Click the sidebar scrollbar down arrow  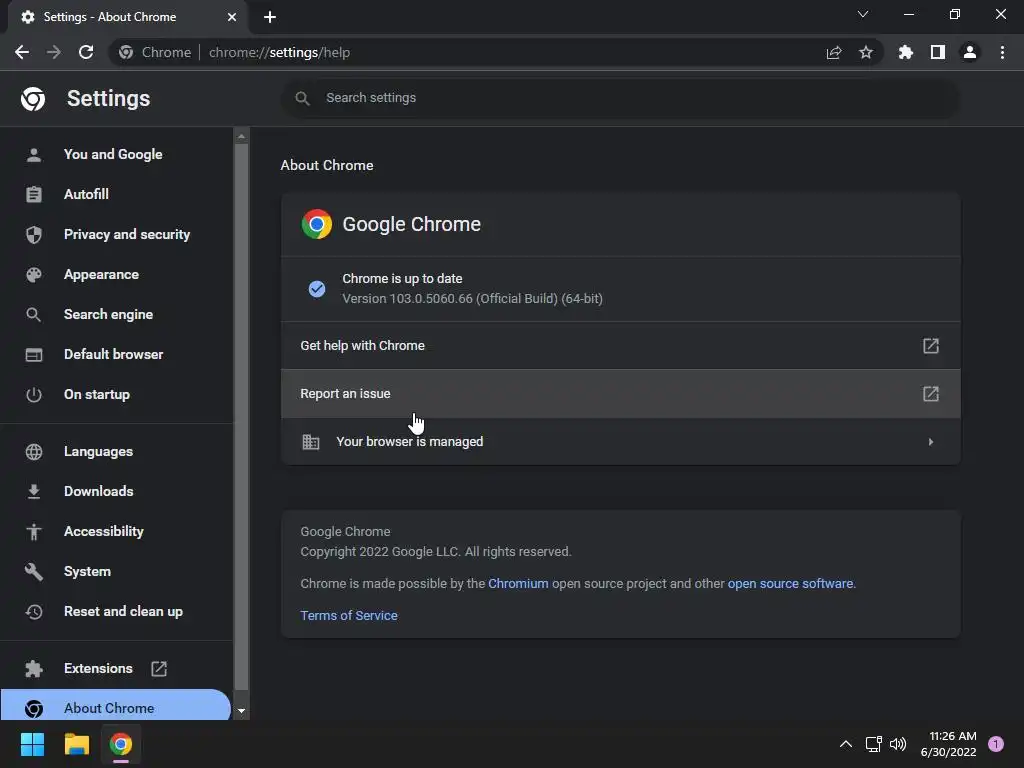[x=241, y=711]
